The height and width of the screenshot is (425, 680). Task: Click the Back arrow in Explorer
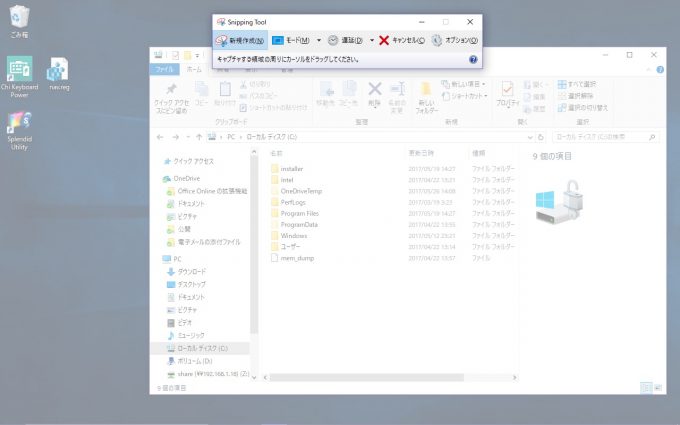(160, 137)
